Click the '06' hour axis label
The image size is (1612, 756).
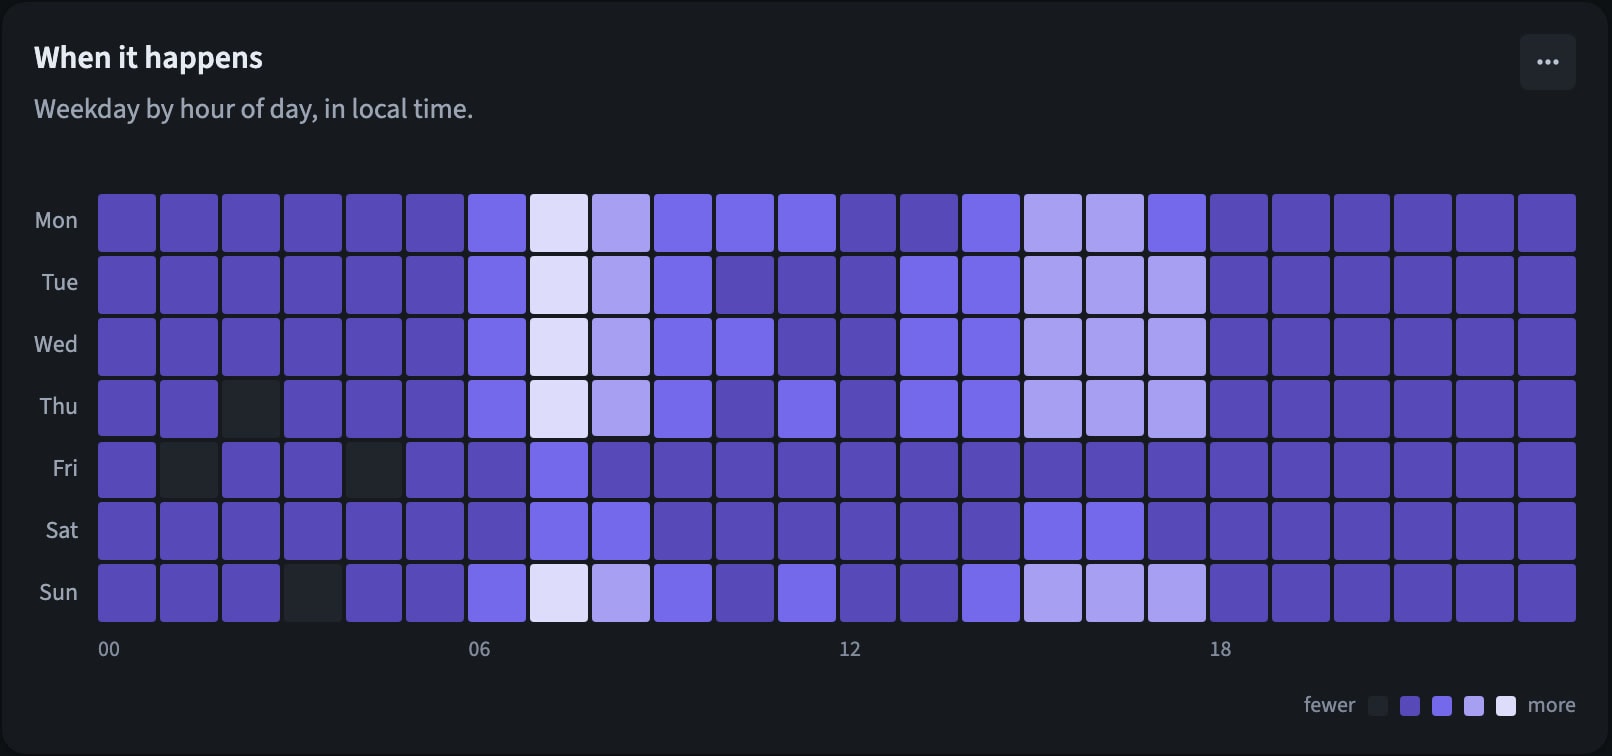[480, 649]
